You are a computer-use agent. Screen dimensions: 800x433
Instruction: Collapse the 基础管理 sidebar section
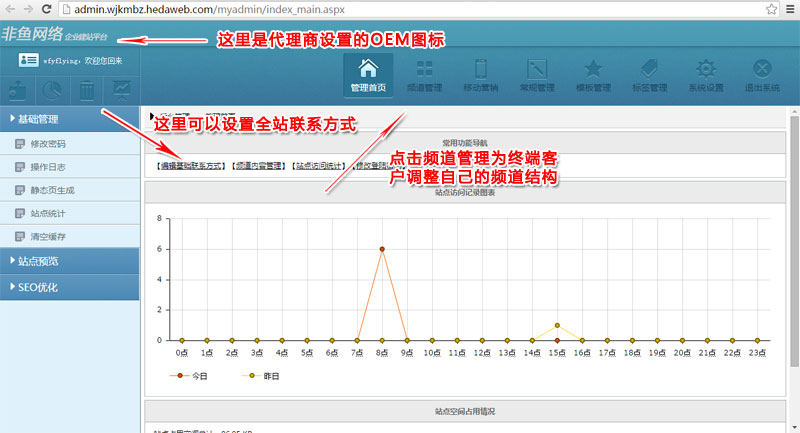(x=69, y=120)
